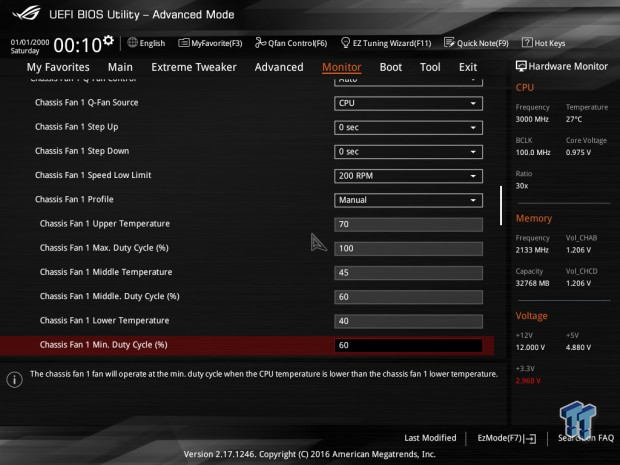Click the red +3.3V voltage reading
Viewport: 620px width, 465px height.
pyautogui.click(x=528, y=380)
